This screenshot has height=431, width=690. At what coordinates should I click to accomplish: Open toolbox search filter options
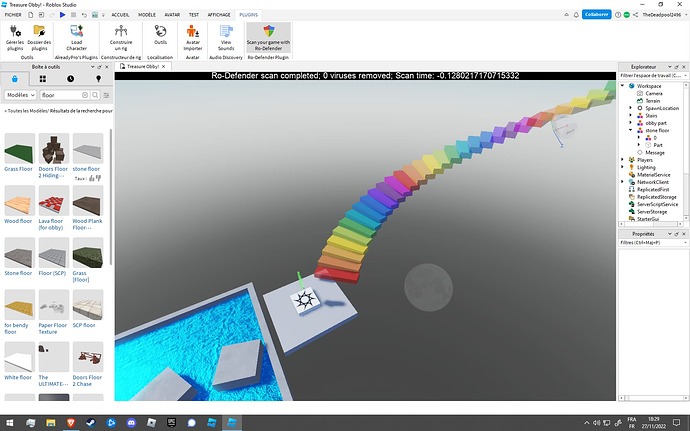click(106, 95)
